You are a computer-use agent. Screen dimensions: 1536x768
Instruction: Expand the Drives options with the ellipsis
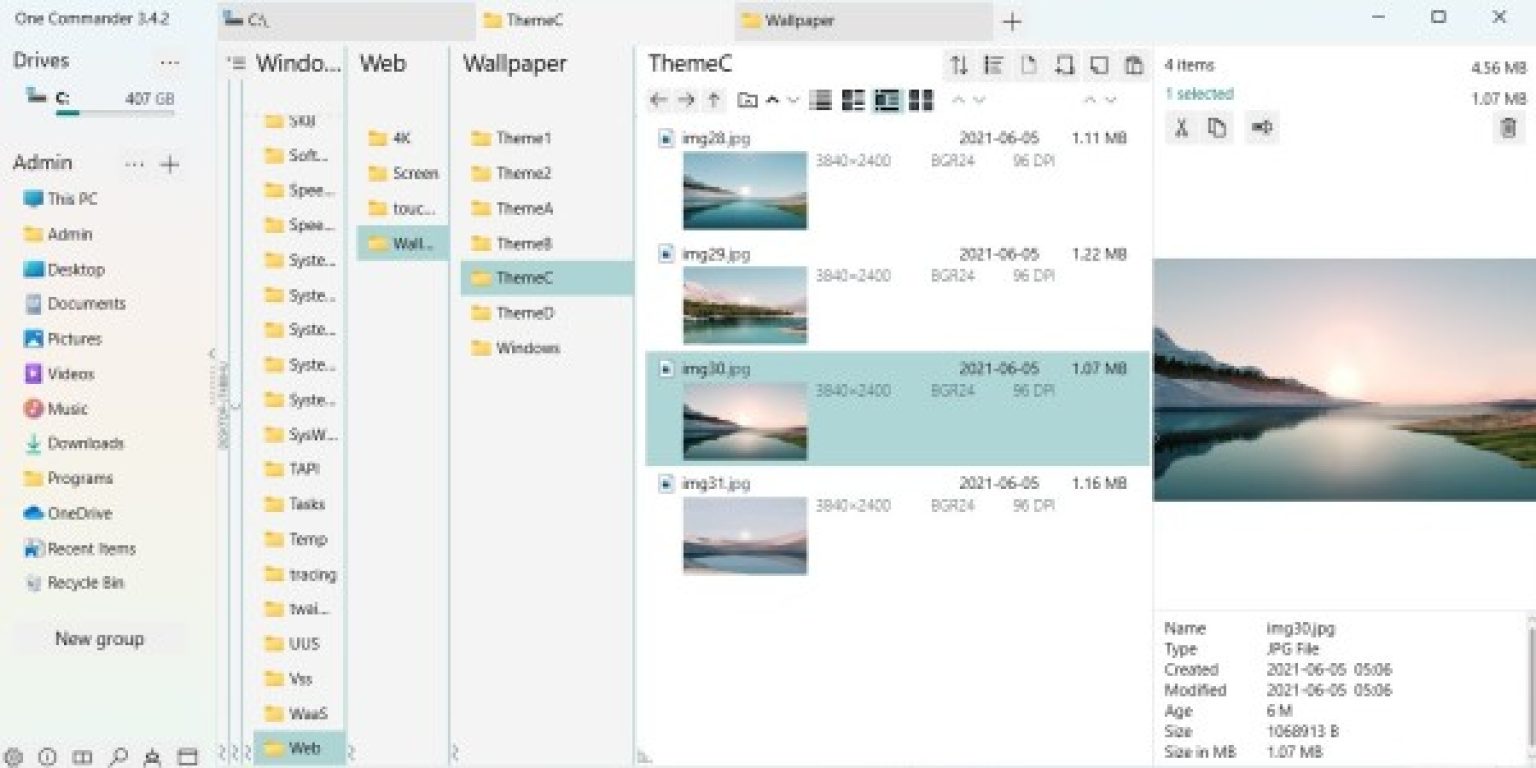pos(169,62)
